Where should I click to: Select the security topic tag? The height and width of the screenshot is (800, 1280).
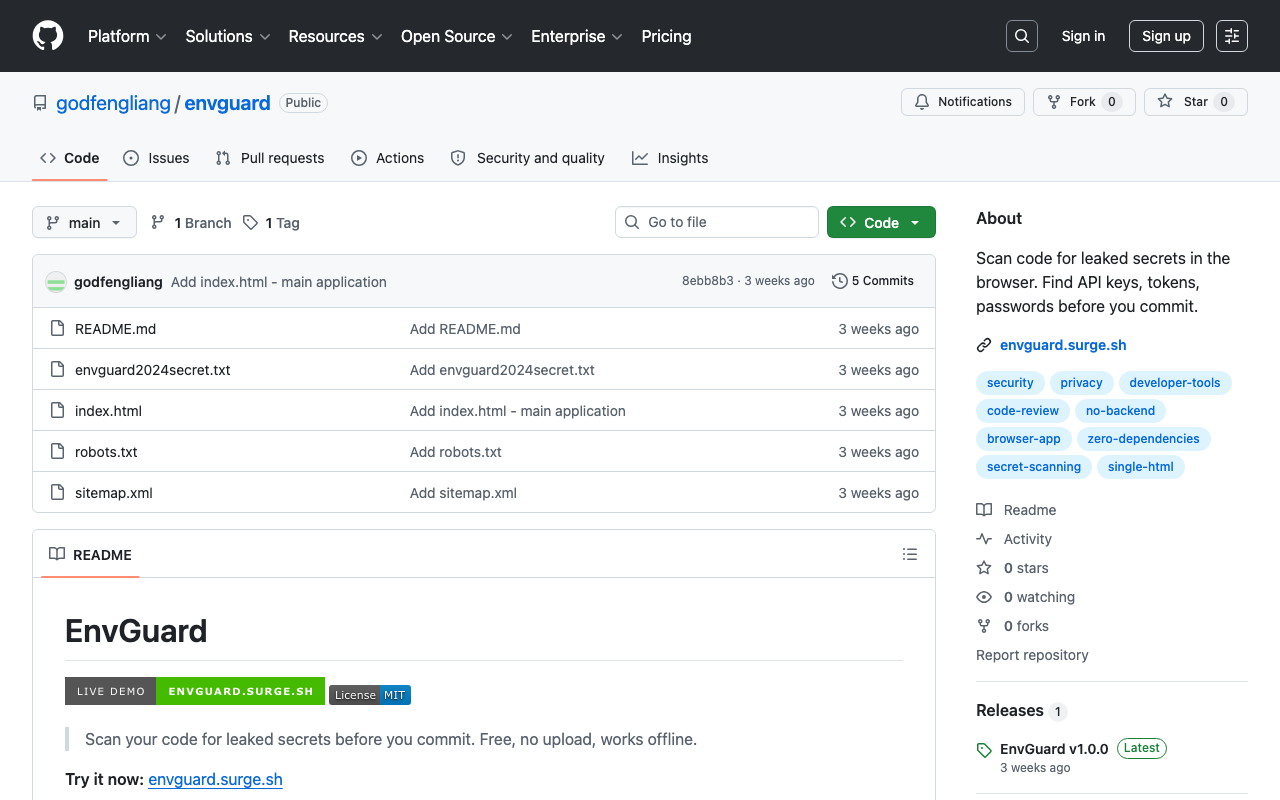point(1010,383)
